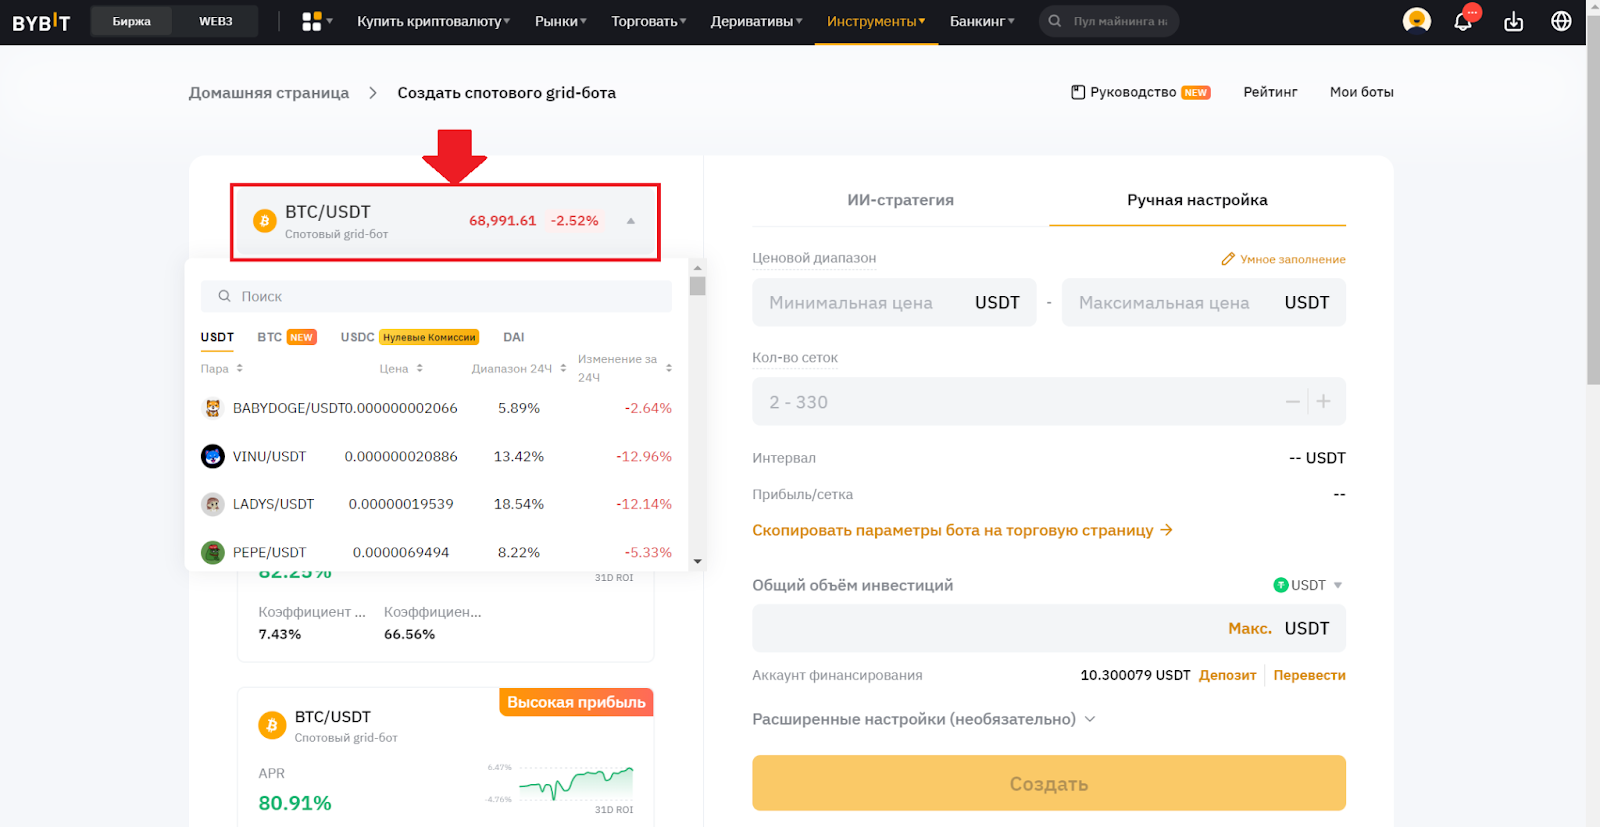Click the pencil icon for Умное заполнение
This screenshot has width=1600, height=827.
tap(1228, 259)
